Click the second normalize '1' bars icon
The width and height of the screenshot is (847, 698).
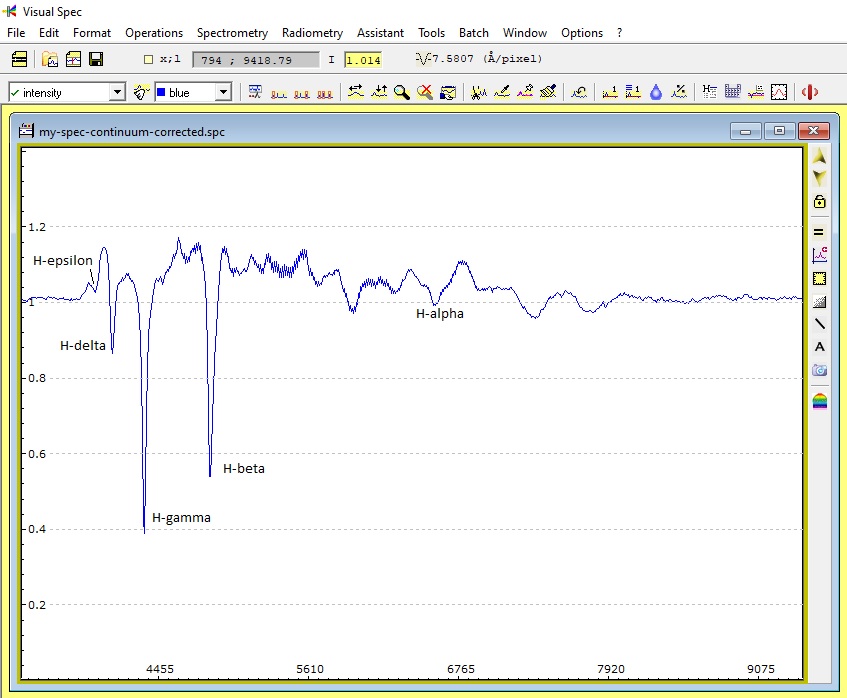point(633,92)
